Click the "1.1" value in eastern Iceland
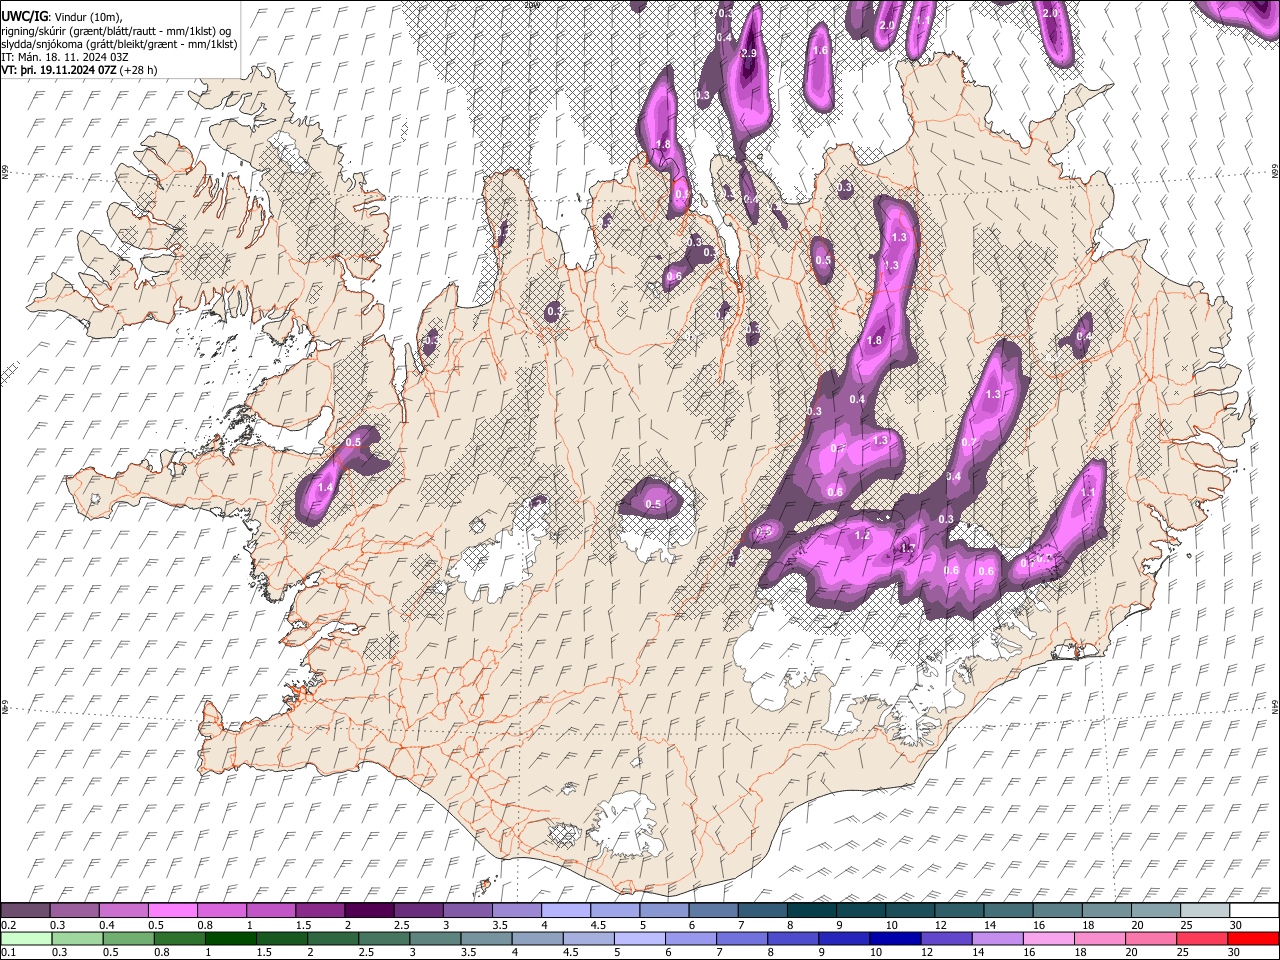 (x=1089, y=492)
